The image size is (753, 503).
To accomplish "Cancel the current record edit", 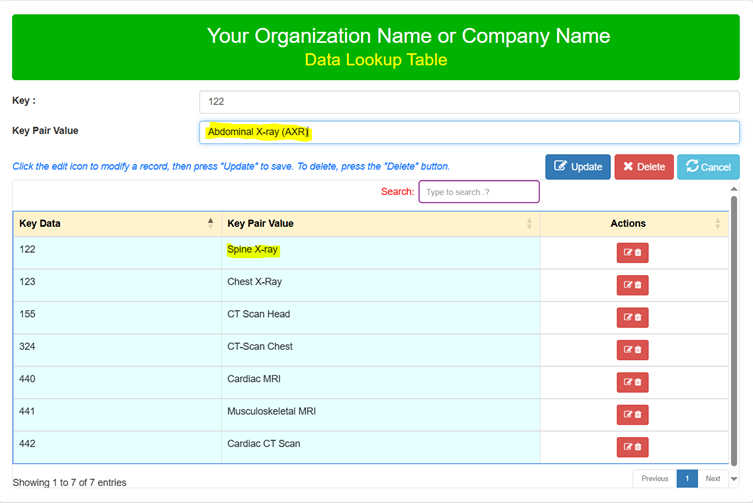I will (708, 166).
